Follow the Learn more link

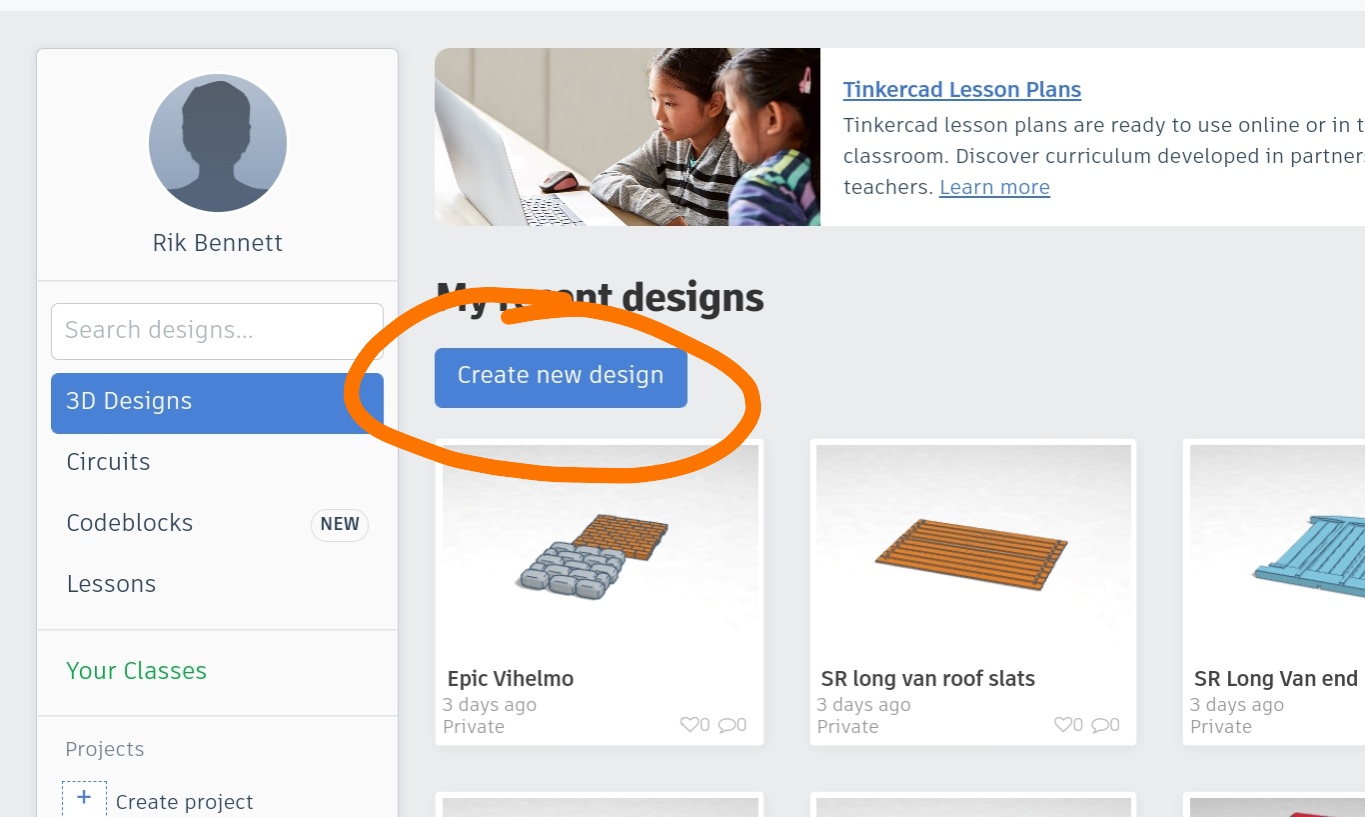(x=994, y=187)
